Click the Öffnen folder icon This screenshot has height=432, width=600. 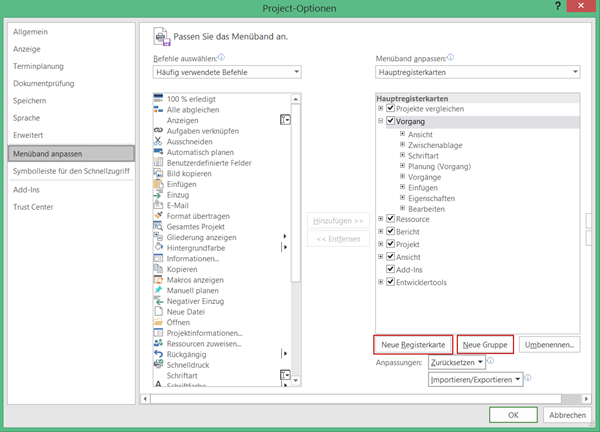(158, 322)
